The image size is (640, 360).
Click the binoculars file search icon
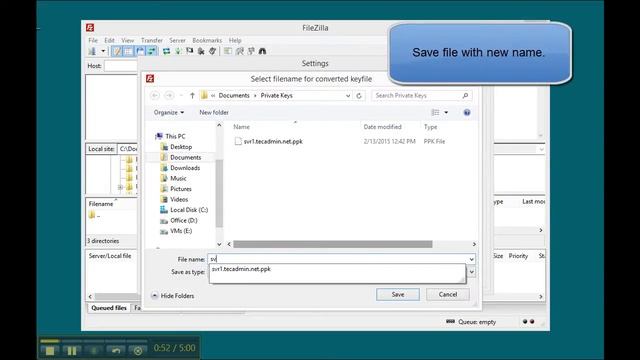[262, 51]
